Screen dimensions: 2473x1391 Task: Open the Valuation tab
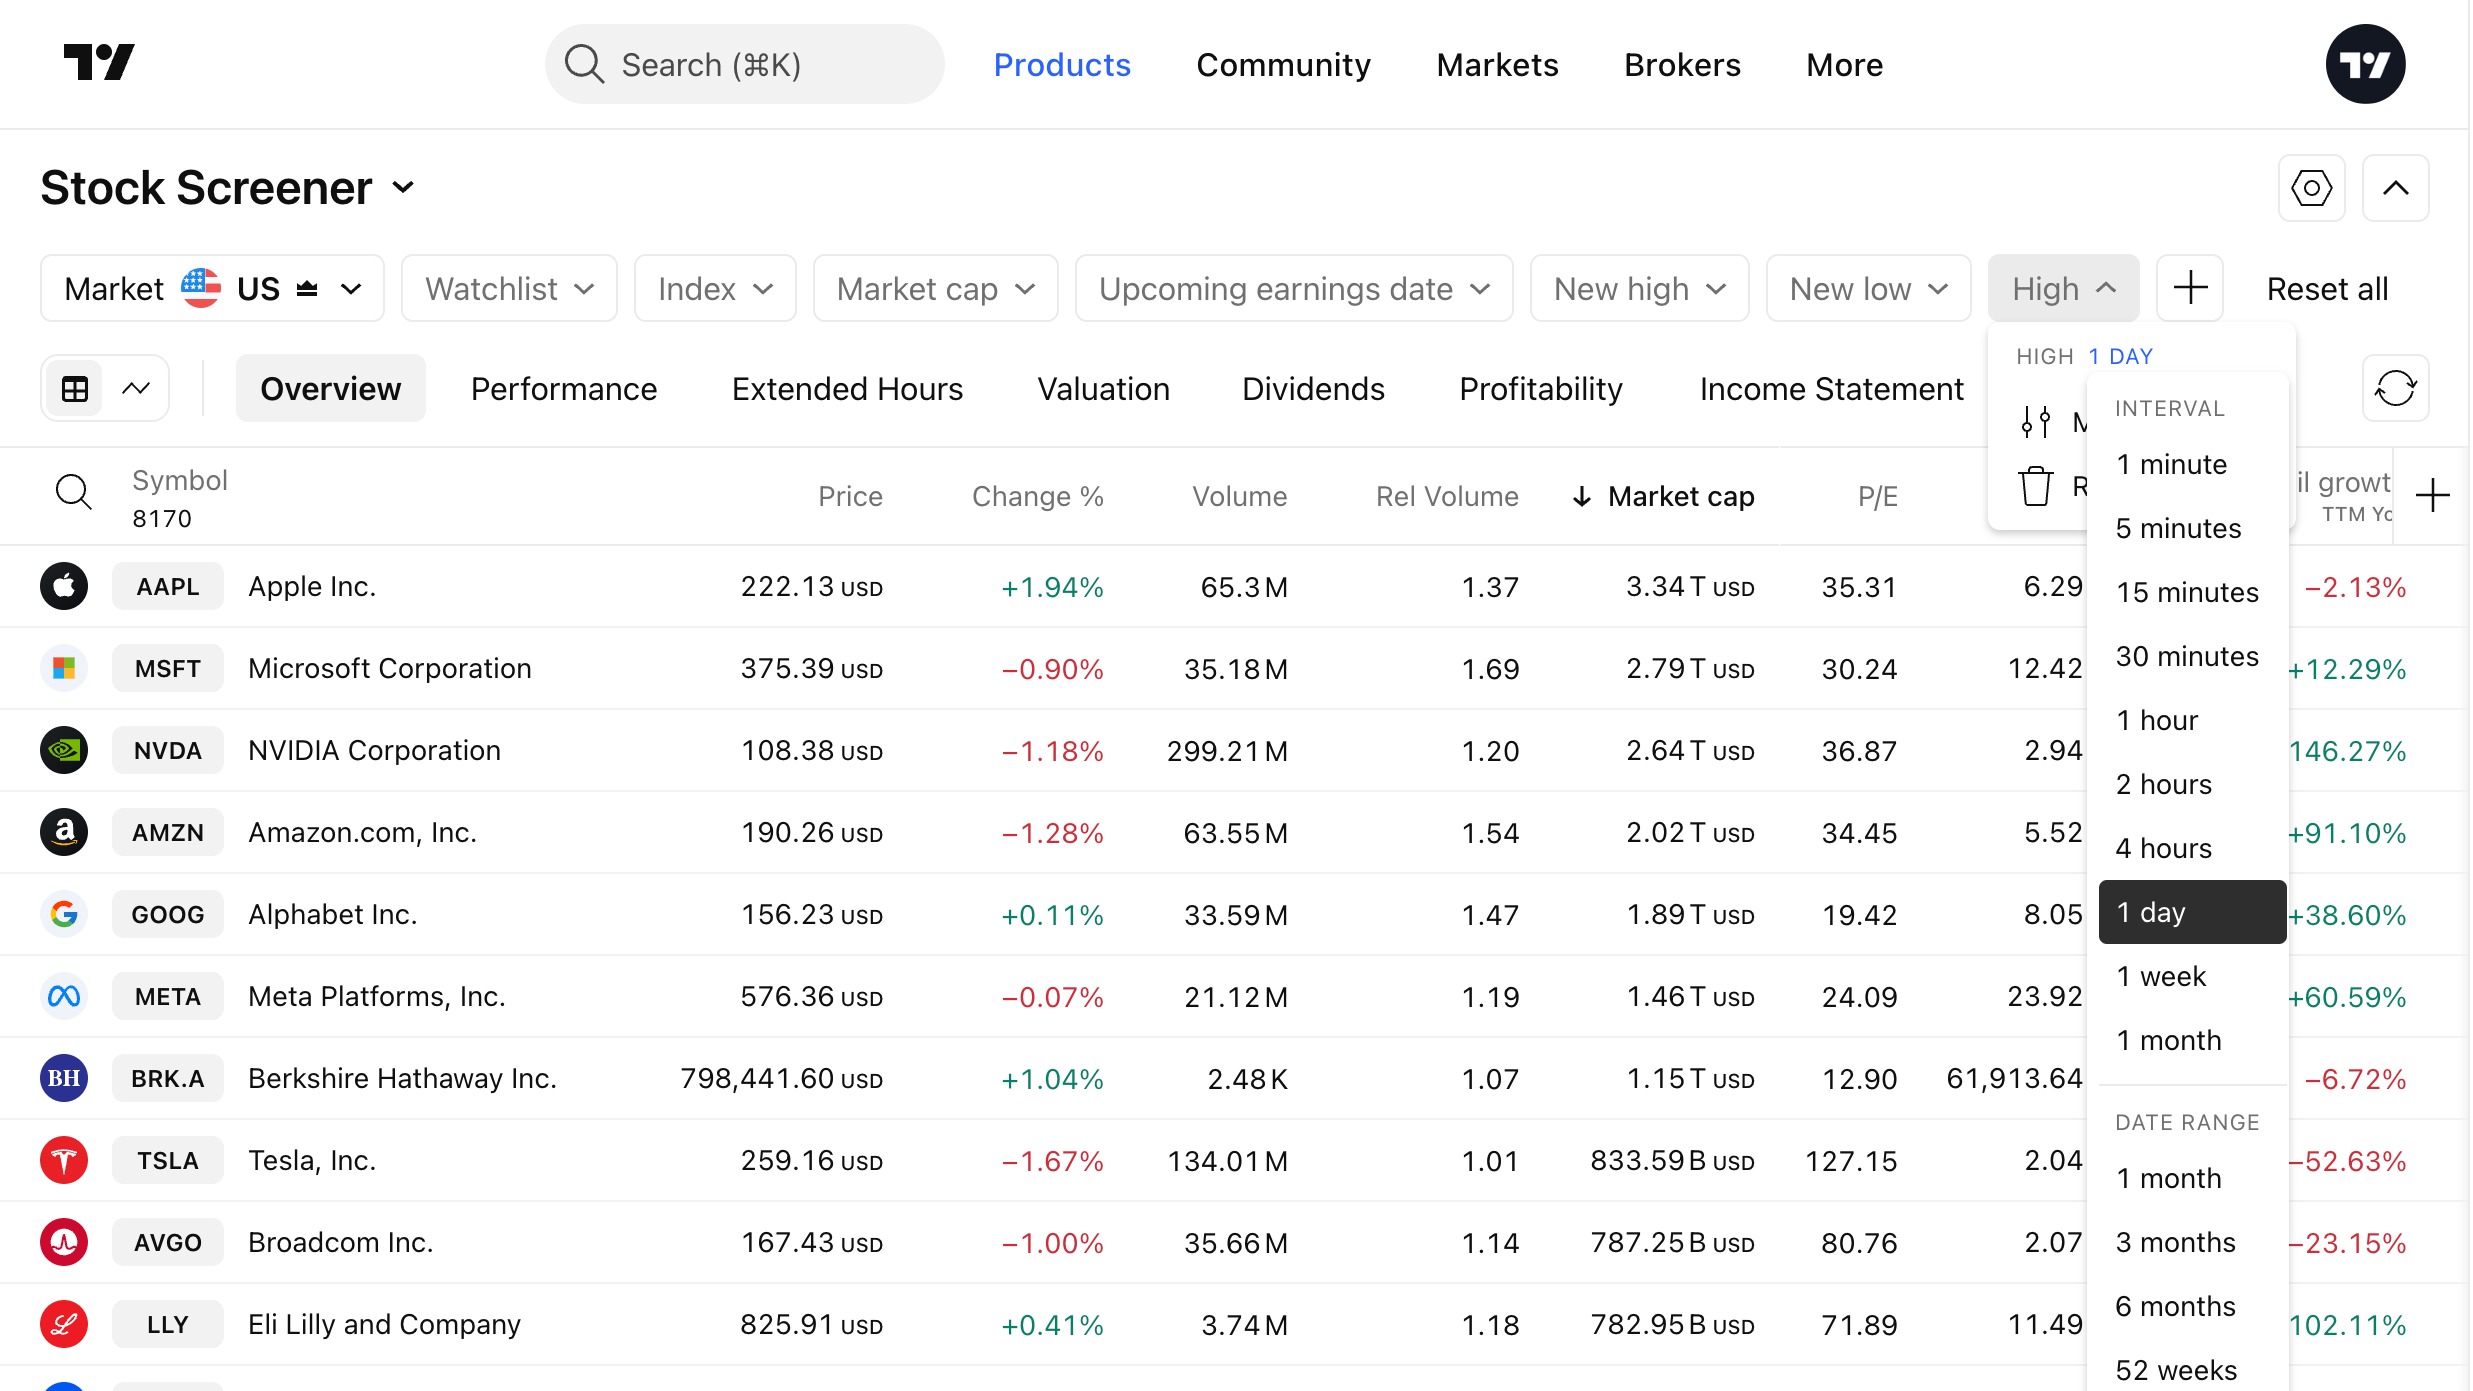tap(1102, 389)
